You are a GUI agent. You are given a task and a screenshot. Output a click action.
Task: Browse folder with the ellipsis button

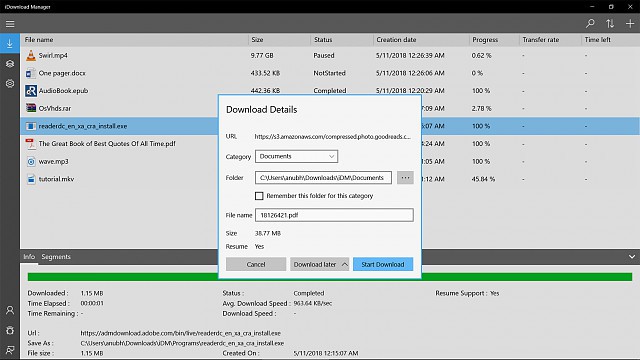pos(405,178)
